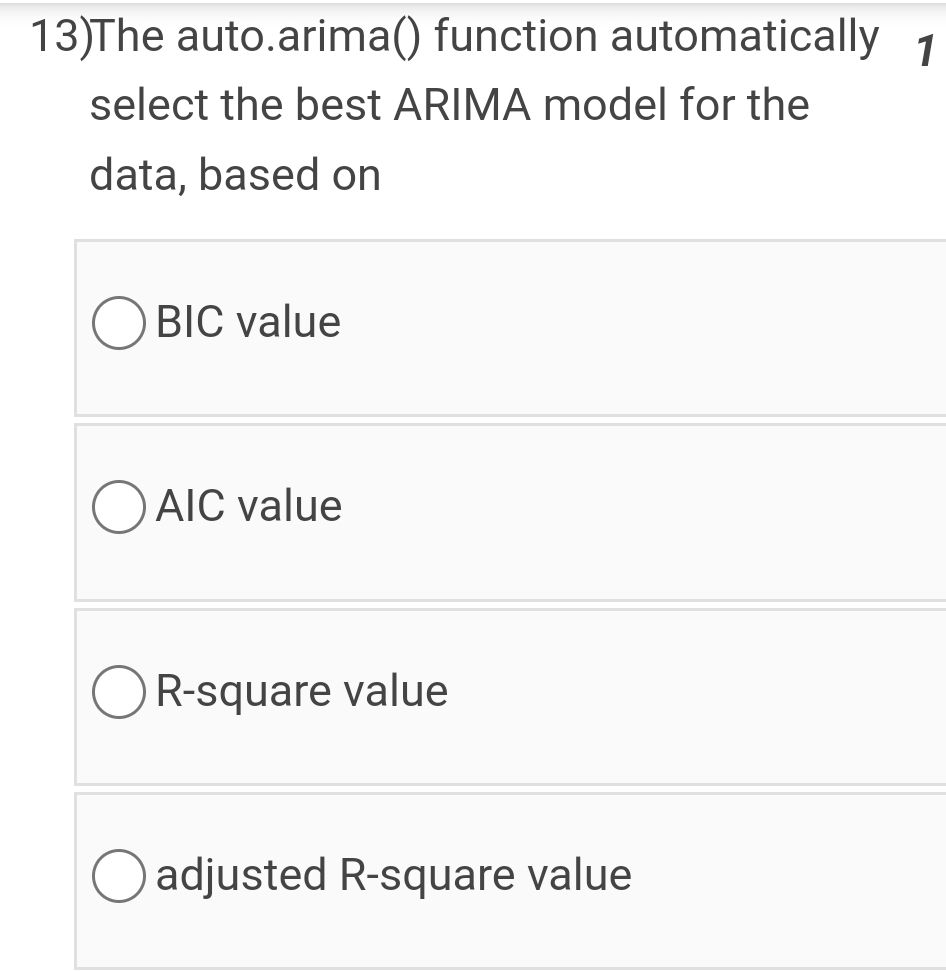Click the AIC value label text
Viewport: 946px width, 971px height.
coord(246,506)
